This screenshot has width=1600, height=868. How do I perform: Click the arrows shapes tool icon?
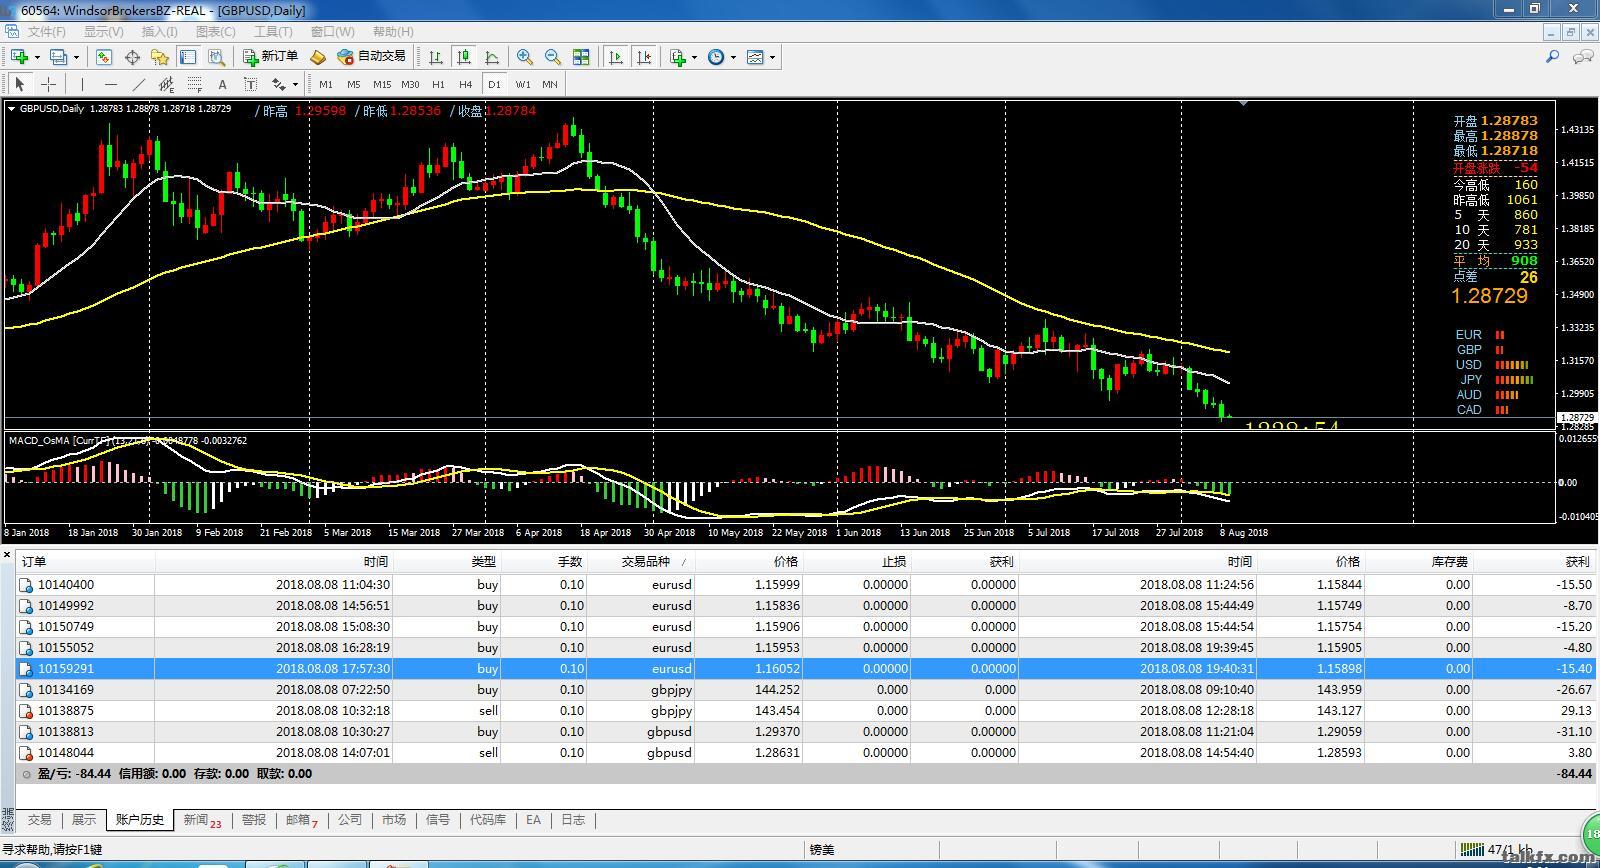tap(279, 84)
